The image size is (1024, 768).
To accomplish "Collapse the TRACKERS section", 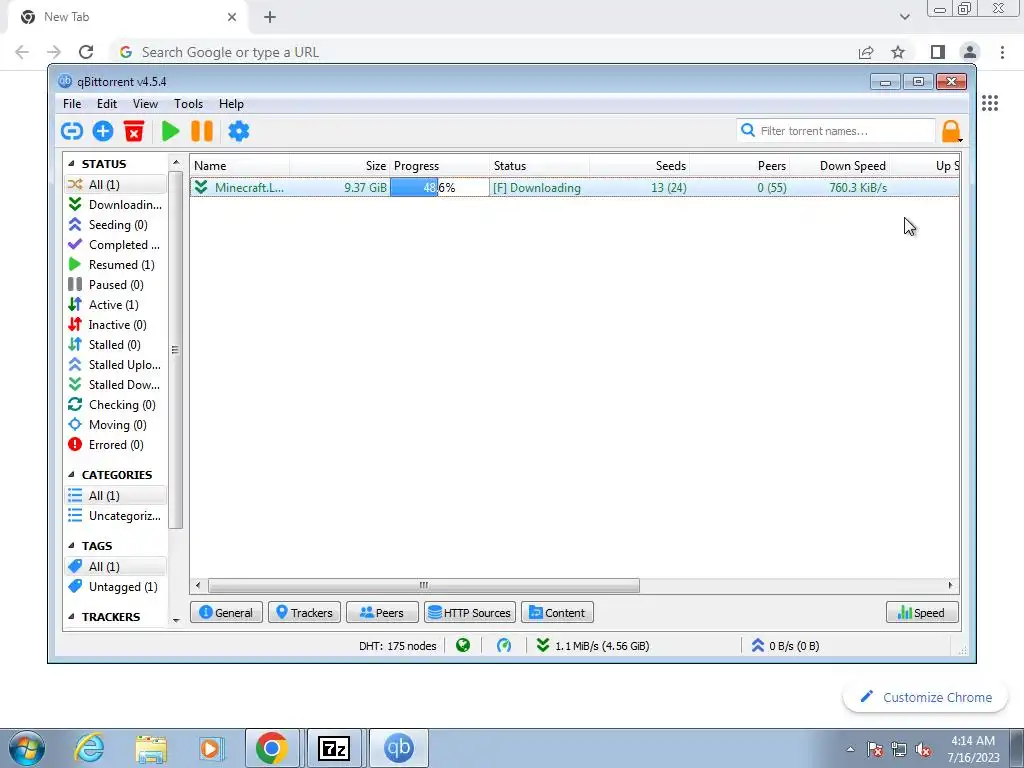I will (x=71, y=617).
